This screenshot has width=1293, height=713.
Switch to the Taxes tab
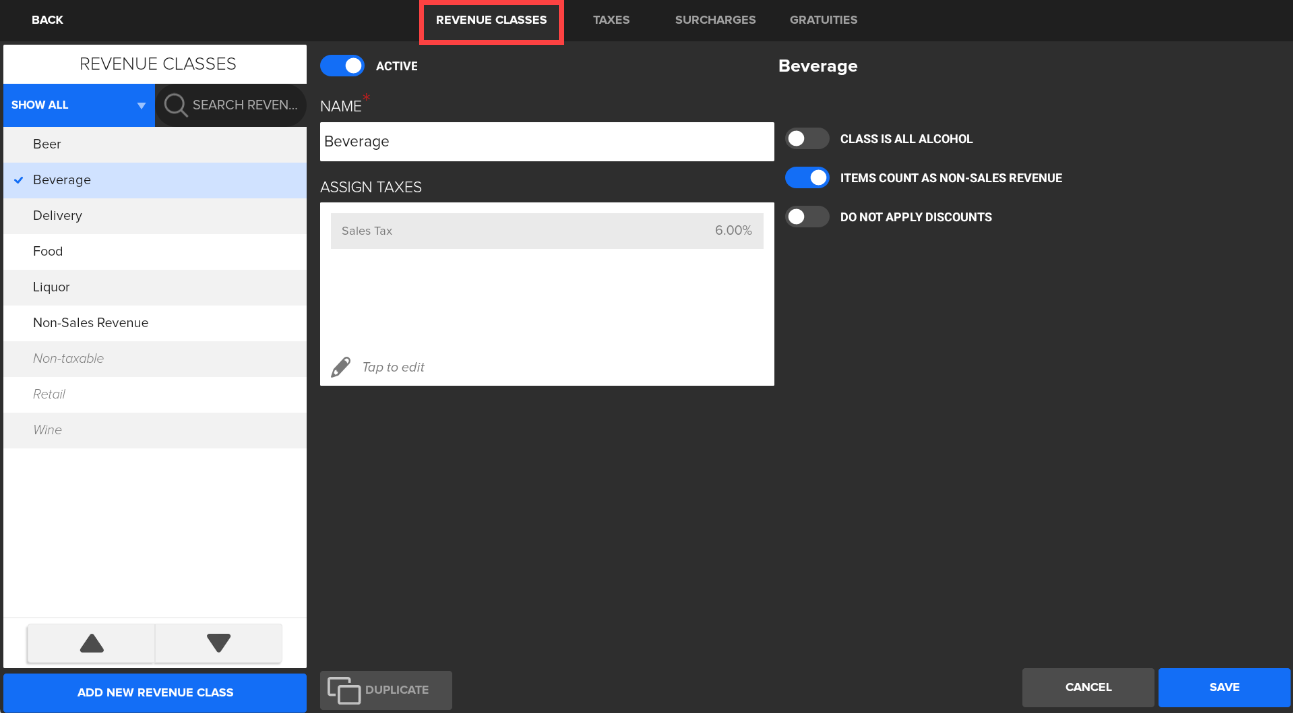(x=611, y=20)
